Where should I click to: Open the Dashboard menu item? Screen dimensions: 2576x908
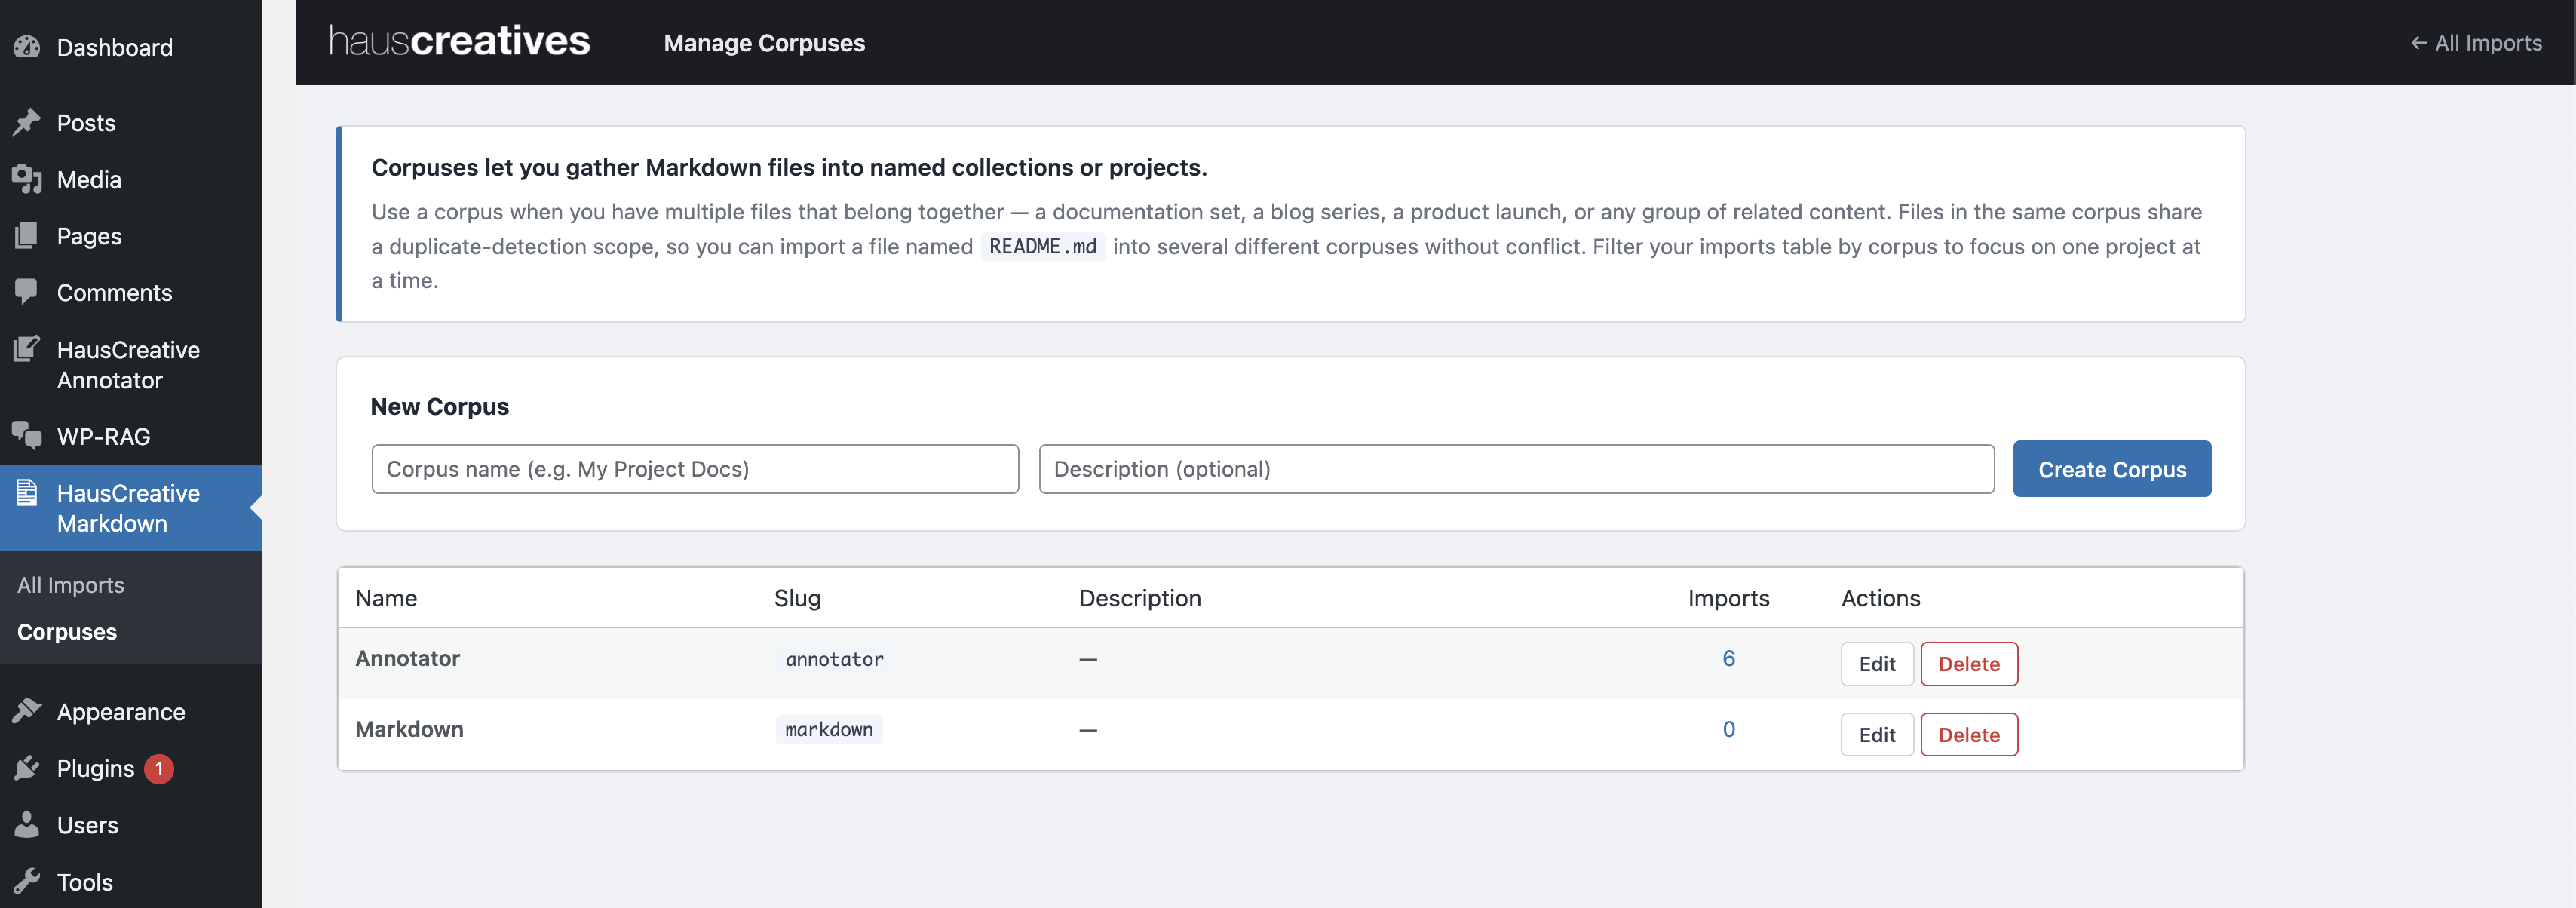tap(115, 47)
